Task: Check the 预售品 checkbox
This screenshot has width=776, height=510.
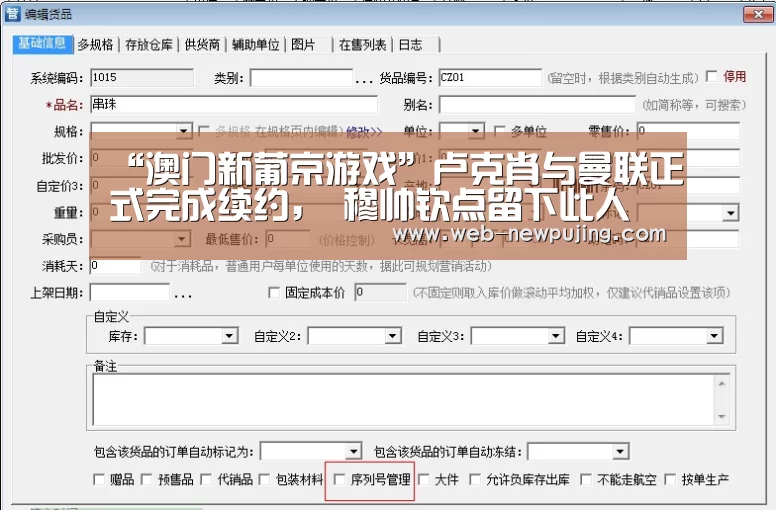Action: (146, 479)
